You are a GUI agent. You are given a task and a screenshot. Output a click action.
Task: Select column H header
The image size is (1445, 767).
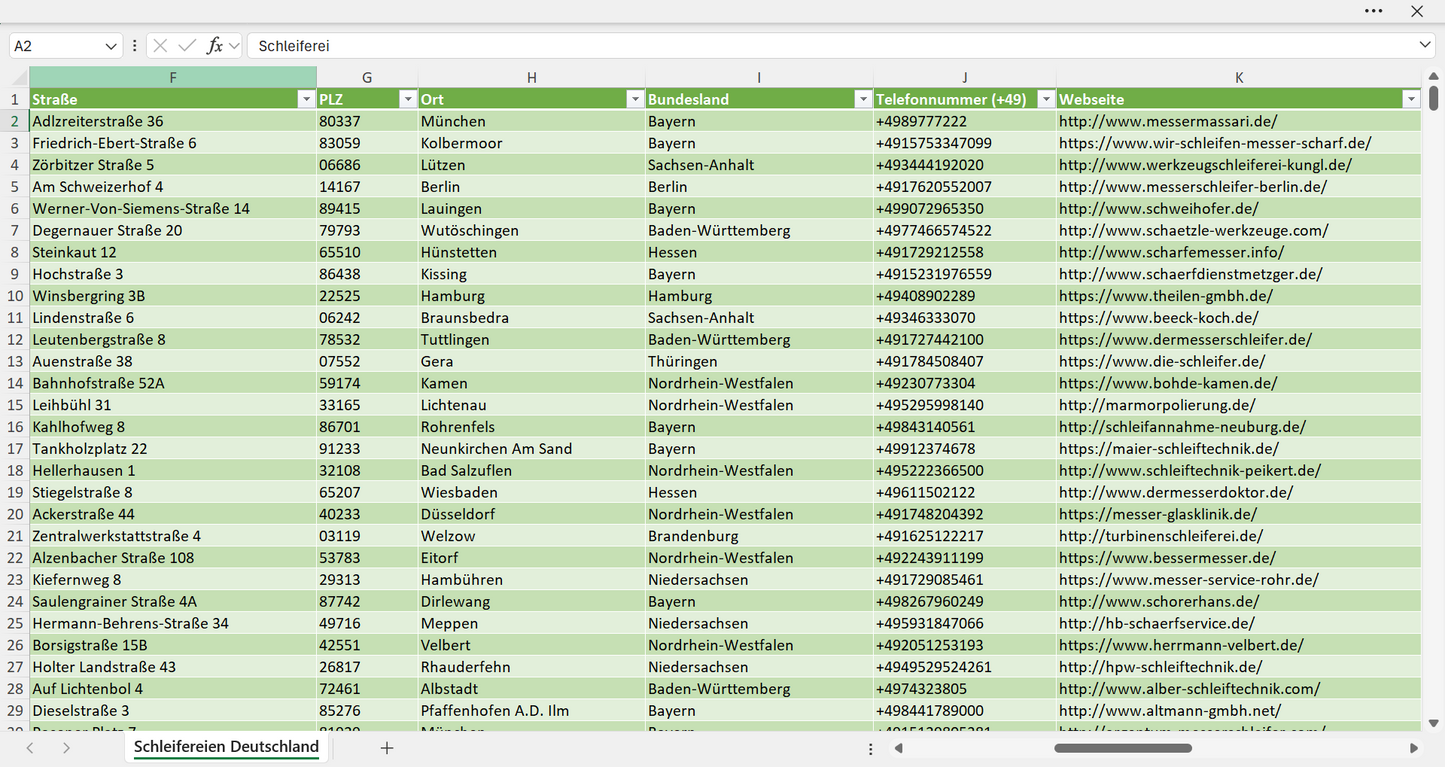532,77
